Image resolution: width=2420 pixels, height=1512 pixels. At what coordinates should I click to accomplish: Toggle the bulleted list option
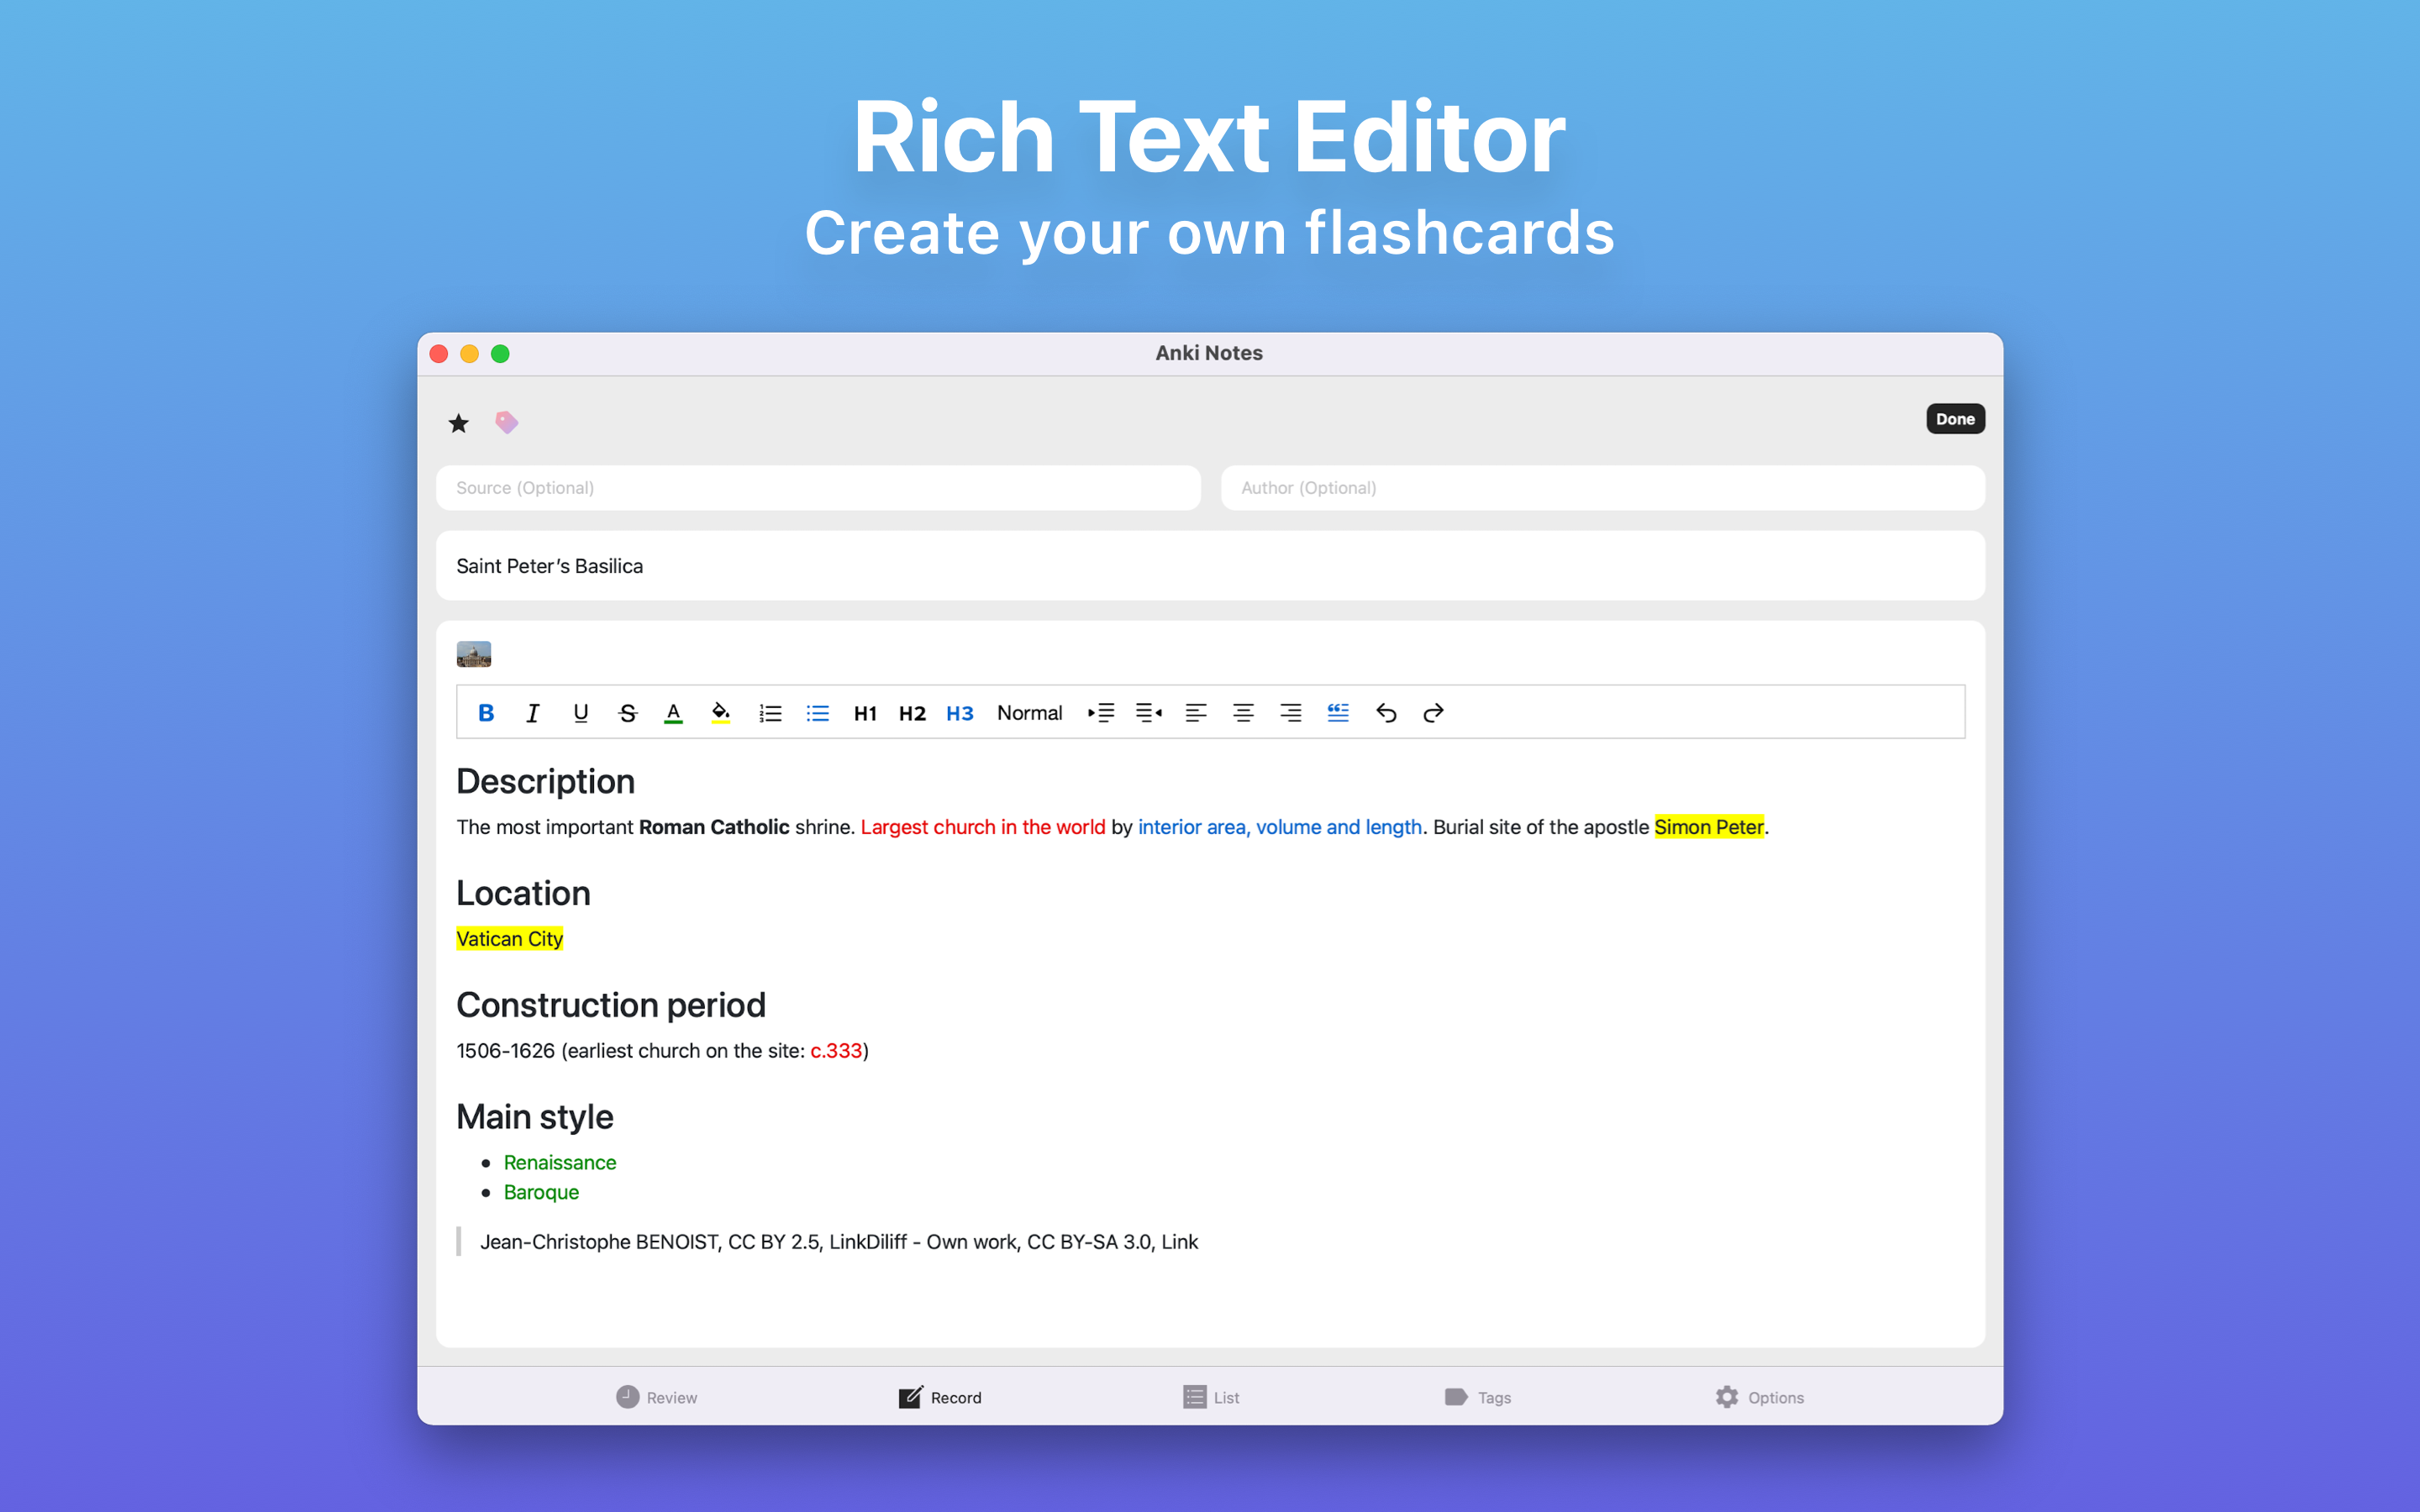click(817, 713)
